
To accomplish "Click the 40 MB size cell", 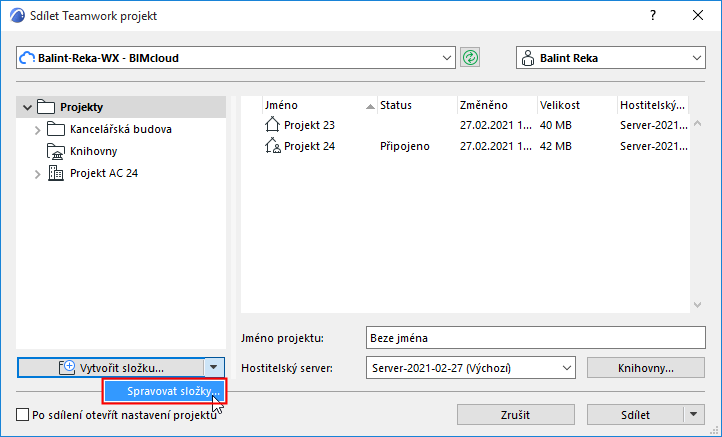I will (555, 125).
